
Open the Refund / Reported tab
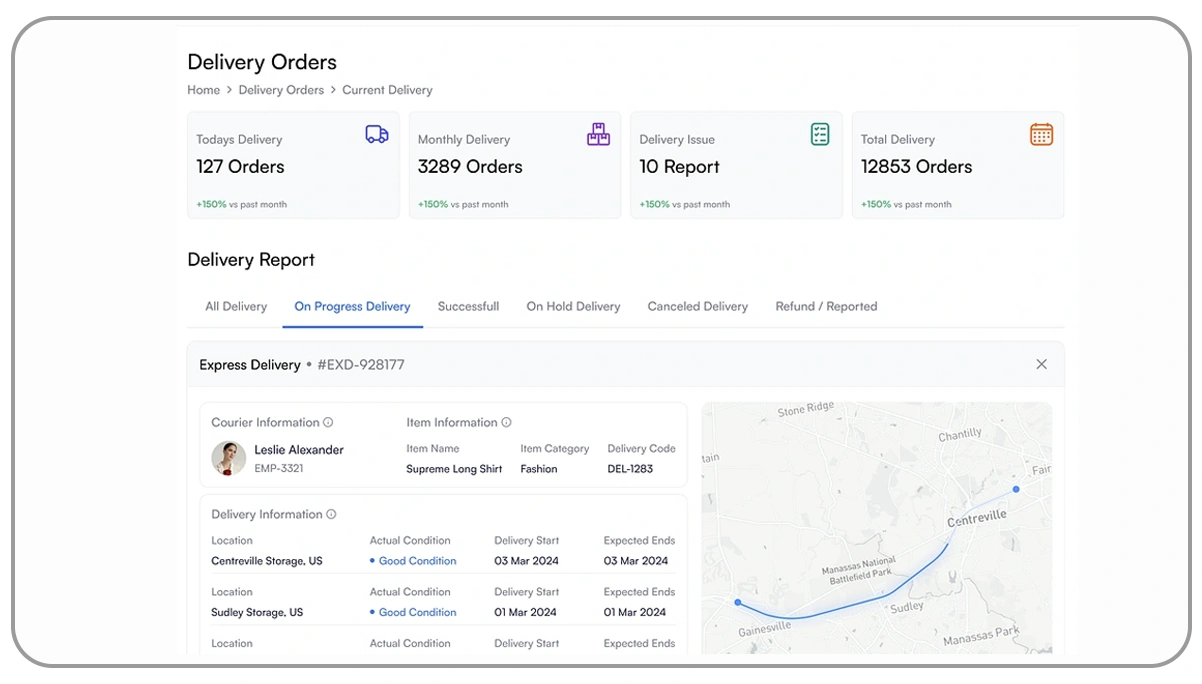pos(825,306)
